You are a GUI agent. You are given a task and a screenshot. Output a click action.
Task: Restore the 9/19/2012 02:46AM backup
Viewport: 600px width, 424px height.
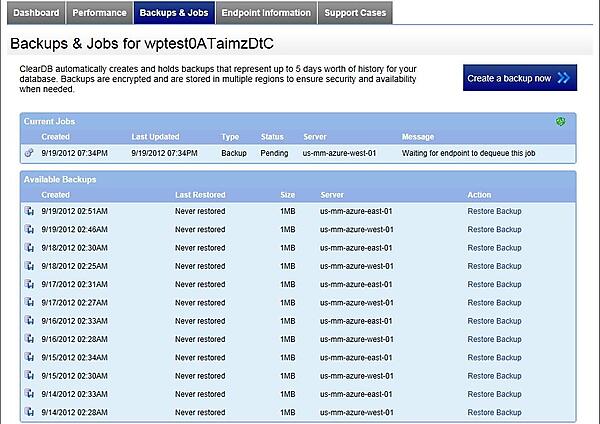click(x=494, y=229)
